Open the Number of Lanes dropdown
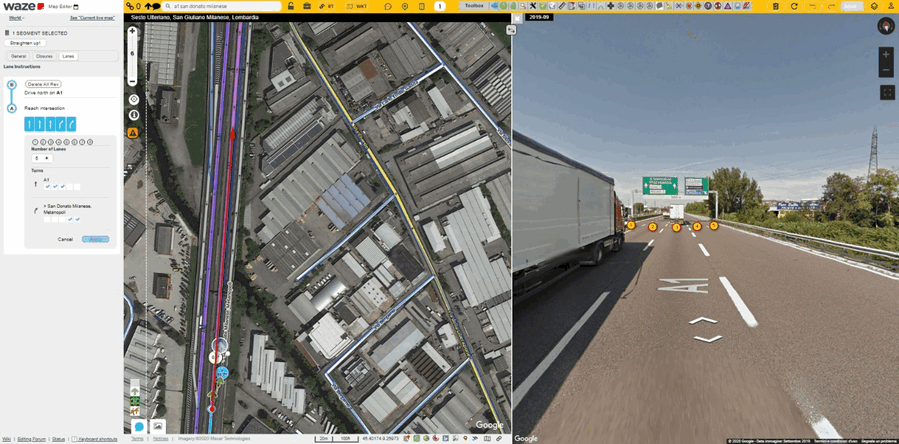This screenshot has height=444, width=899. (41, 158)
